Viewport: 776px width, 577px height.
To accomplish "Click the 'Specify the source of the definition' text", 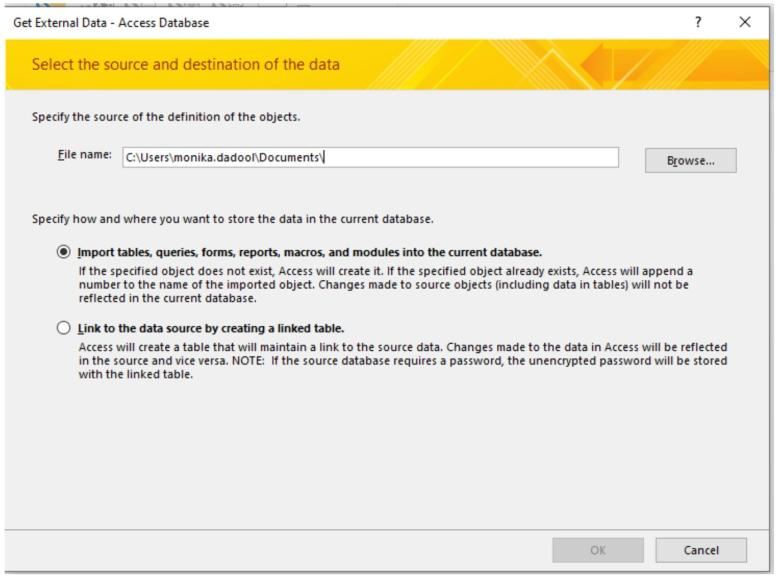I will (166, 117).
